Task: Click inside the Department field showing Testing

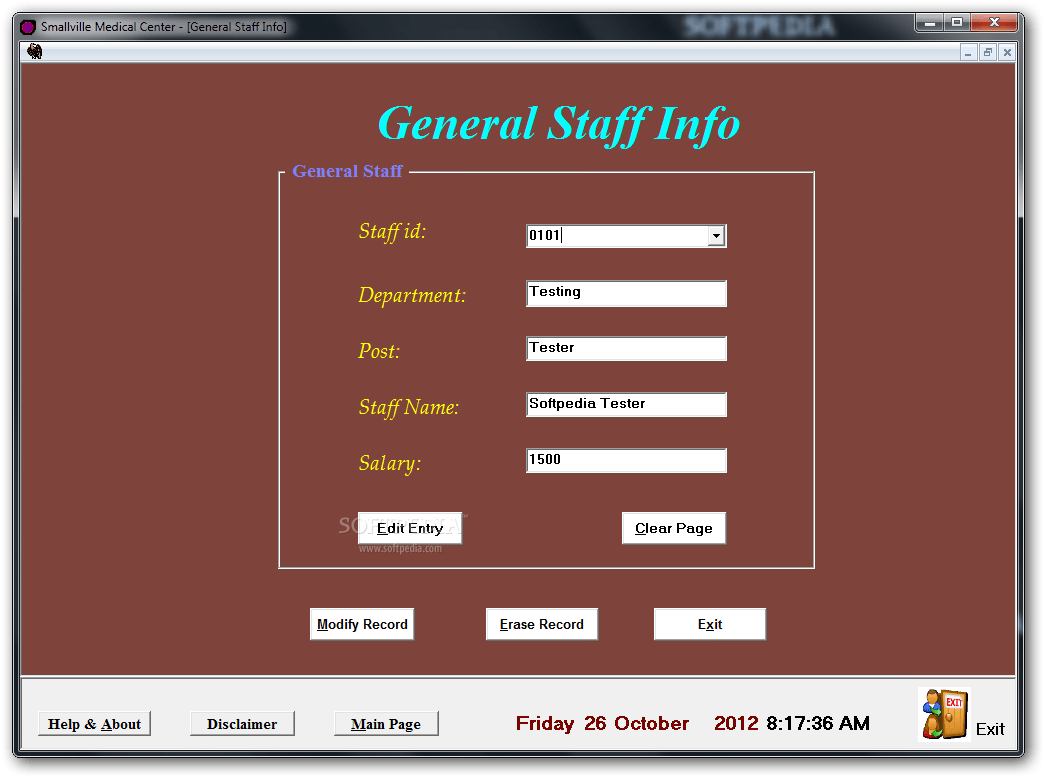Action: pos(626,293)
